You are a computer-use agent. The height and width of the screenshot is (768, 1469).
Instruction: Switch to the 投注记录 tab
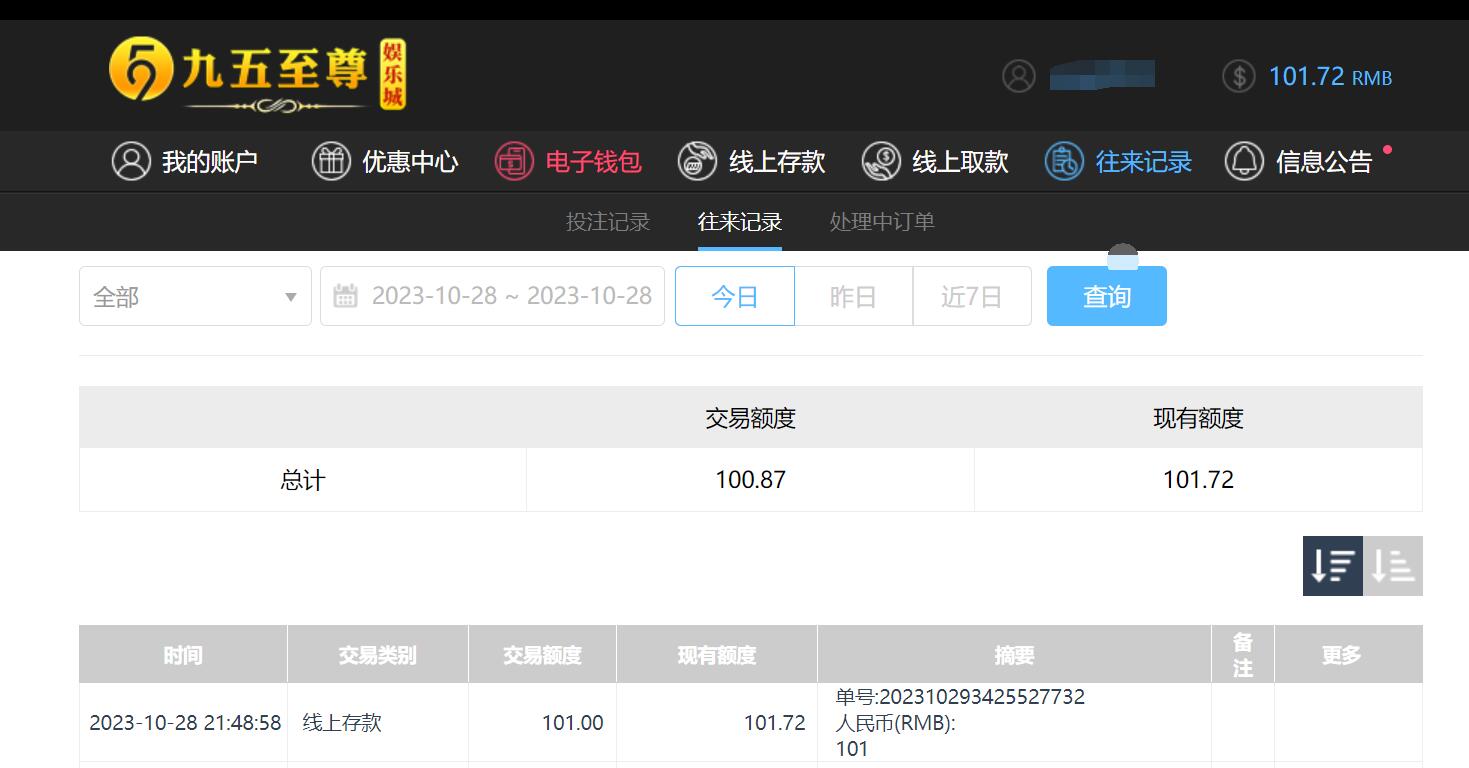click(608, 222)
